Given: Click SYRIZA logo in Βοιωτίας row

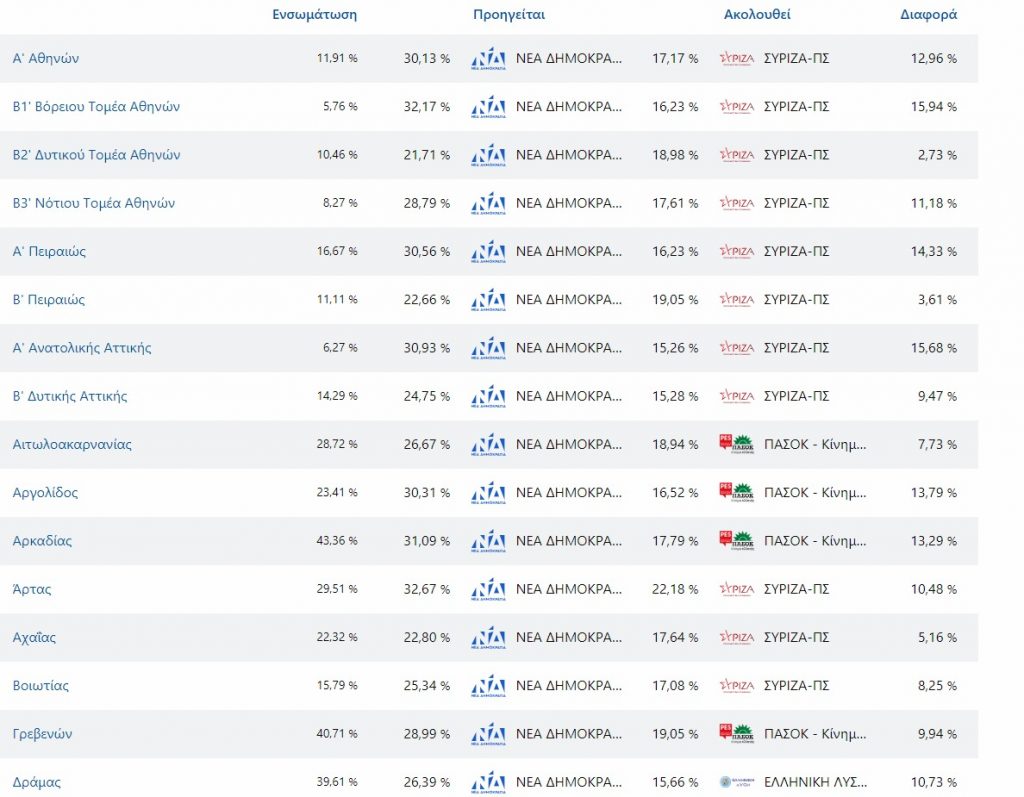Looking at the screenshot, I should (x=736, y=686).
